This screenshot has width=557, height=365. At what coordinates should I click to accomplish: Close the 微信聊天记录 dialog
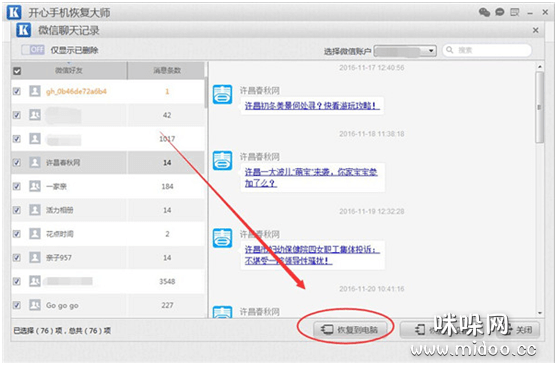[x=536, y=30]
